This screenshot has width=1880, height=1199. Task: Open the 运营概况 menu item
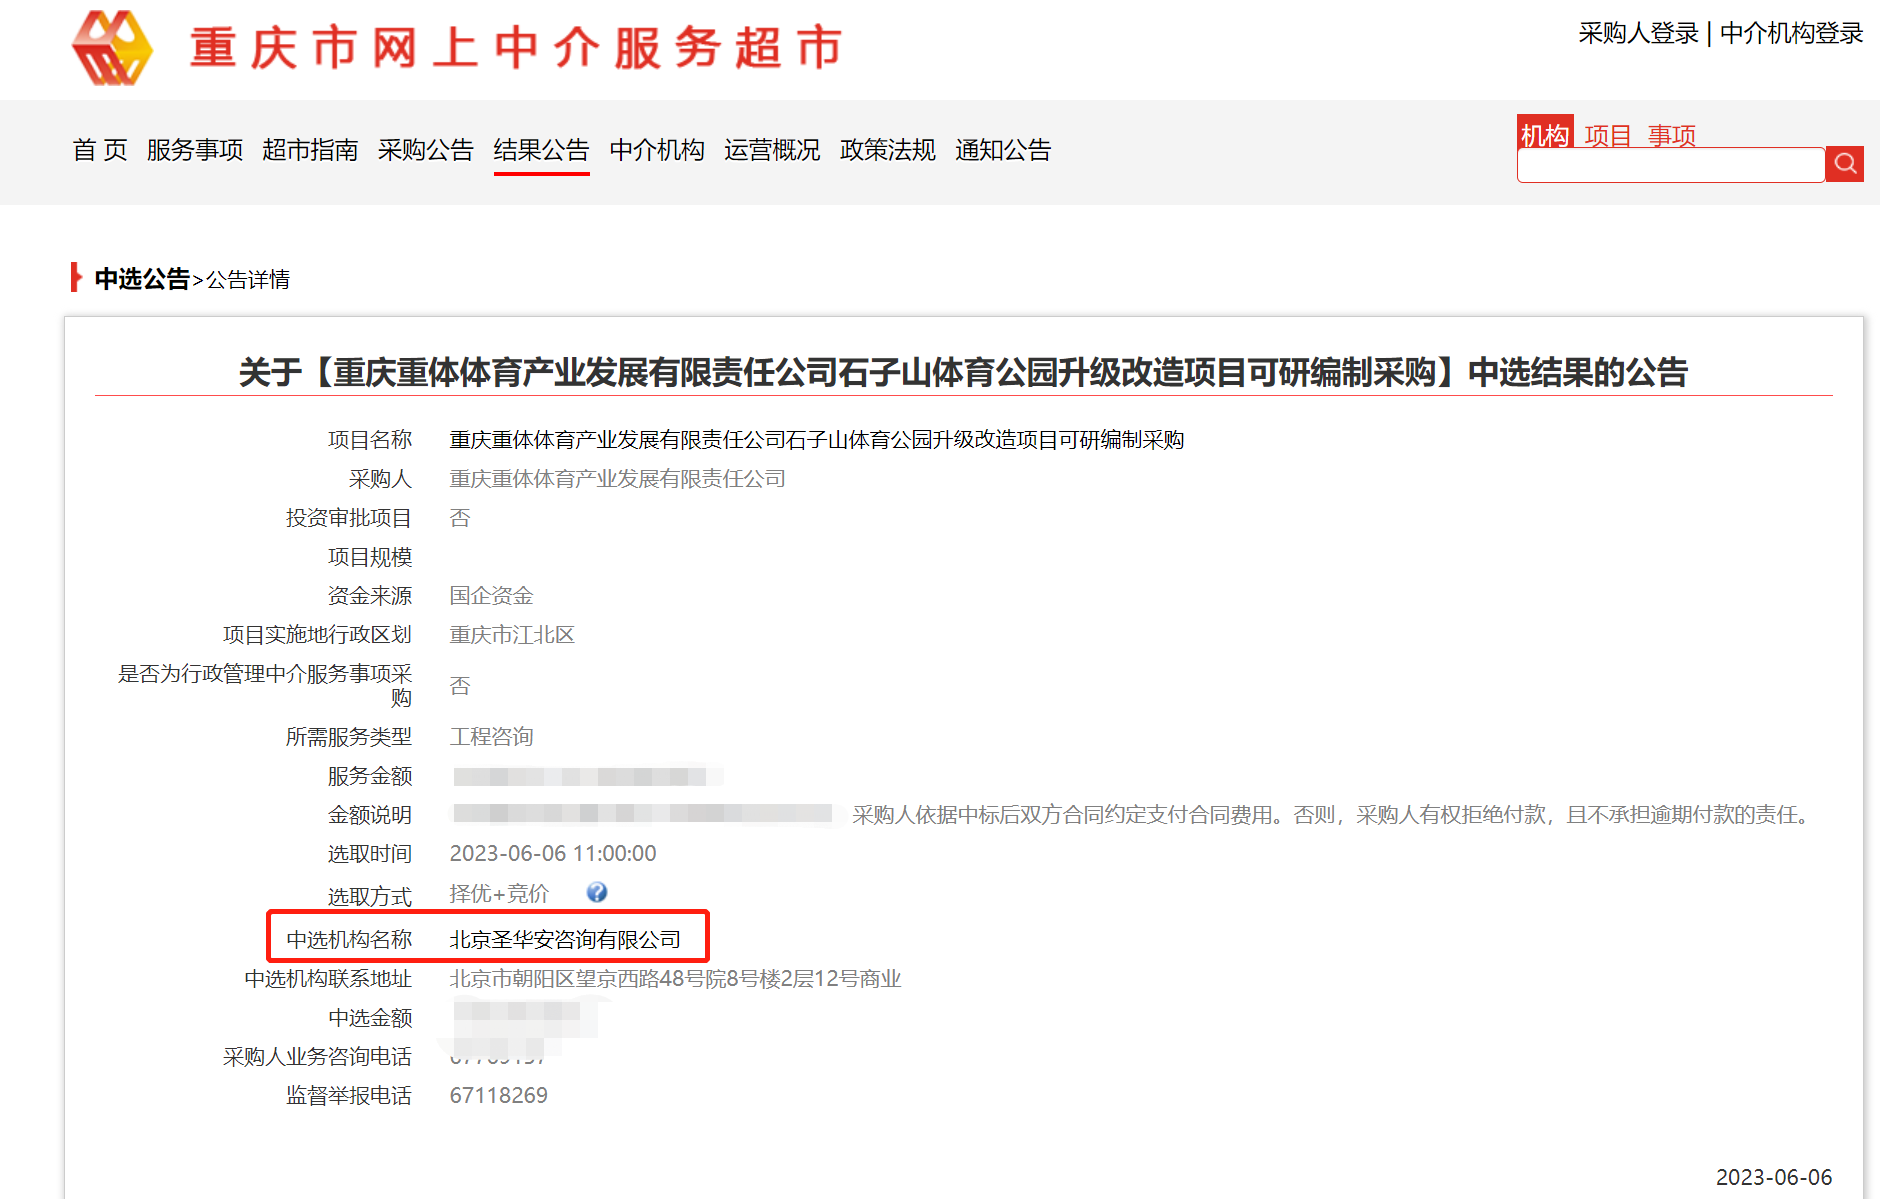[772, 150]
